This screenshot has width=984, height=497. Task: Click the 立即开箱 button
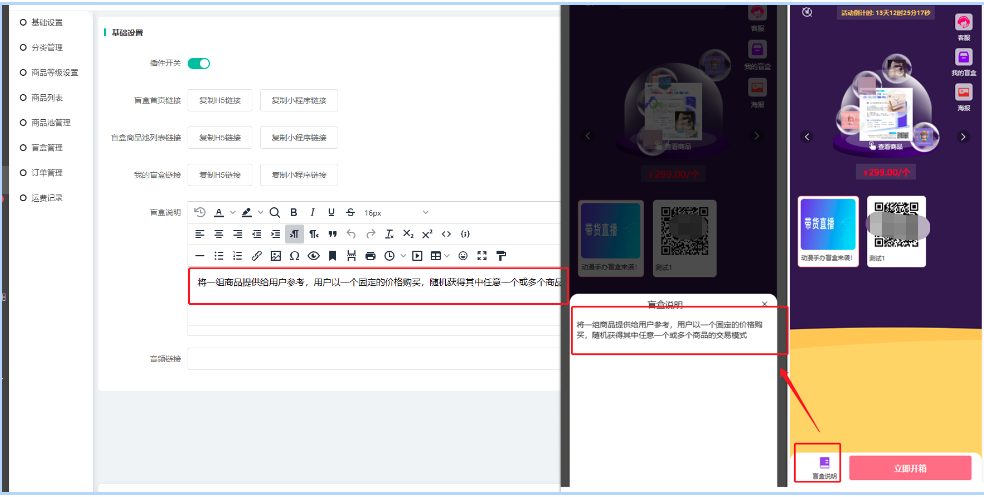click(910, 468)
